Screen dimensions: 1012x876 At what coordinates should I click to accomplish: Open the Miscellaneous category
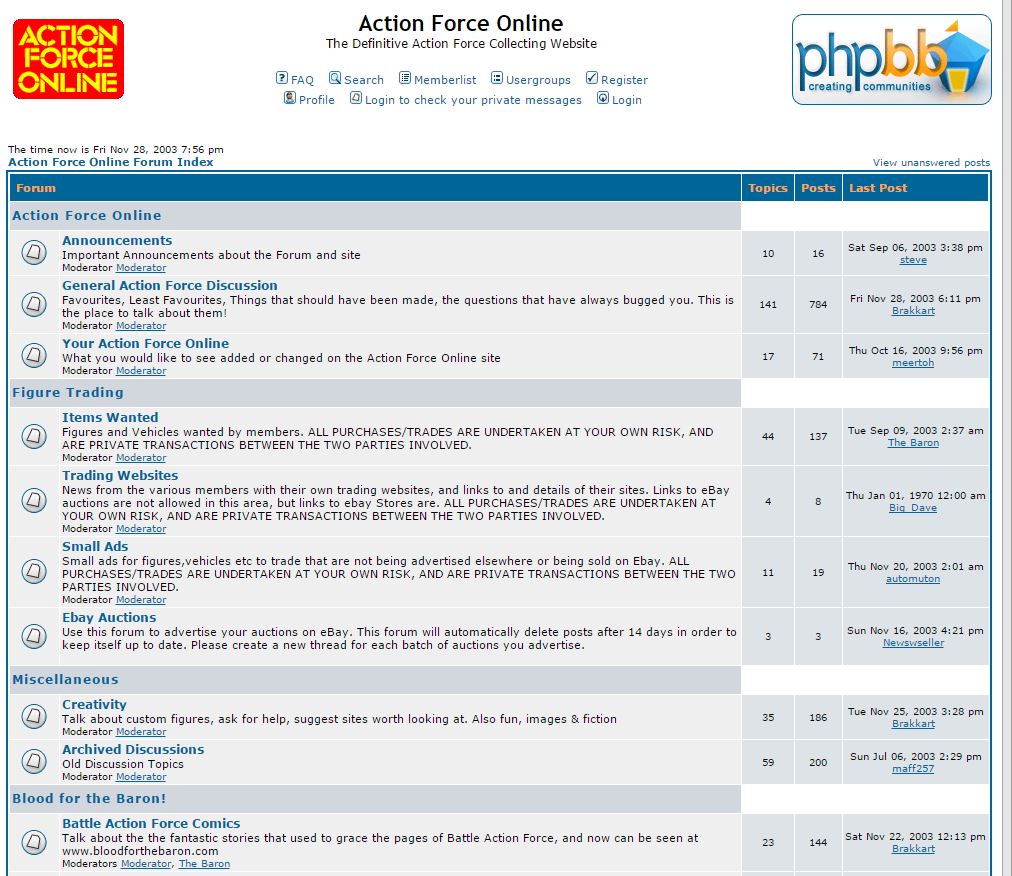point(65,680)
